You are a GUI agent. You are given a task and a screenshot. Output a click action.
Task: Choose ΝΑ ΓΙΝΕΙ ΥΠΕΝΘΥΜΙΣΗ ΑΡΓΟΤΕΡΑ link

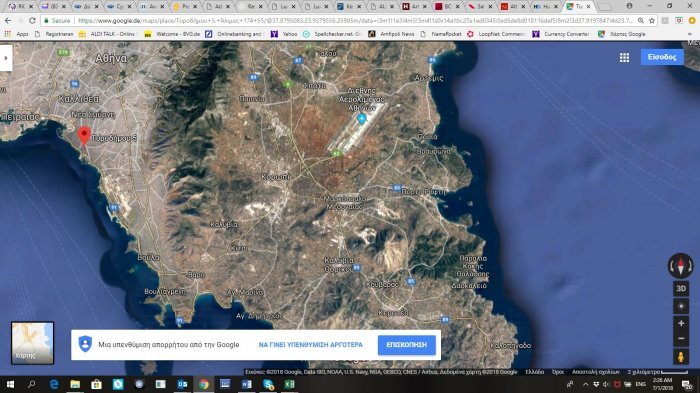pos(311,345)
